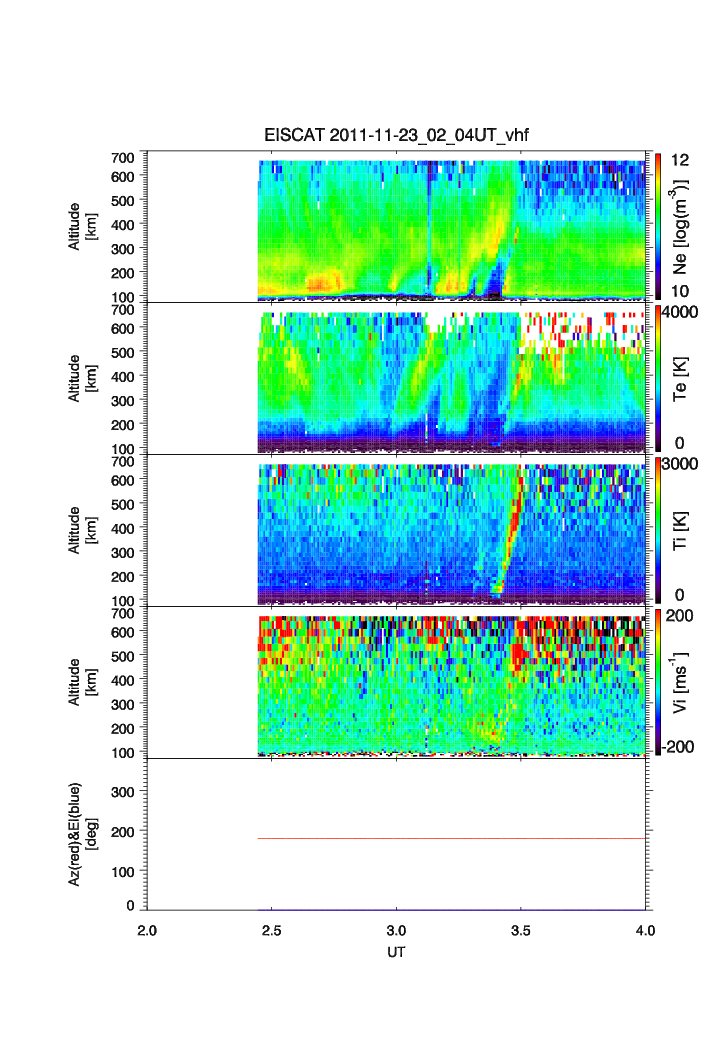708x1062 pixels.
Task: Select the Te [K] colorbar label
Action: tap(680, 379)
